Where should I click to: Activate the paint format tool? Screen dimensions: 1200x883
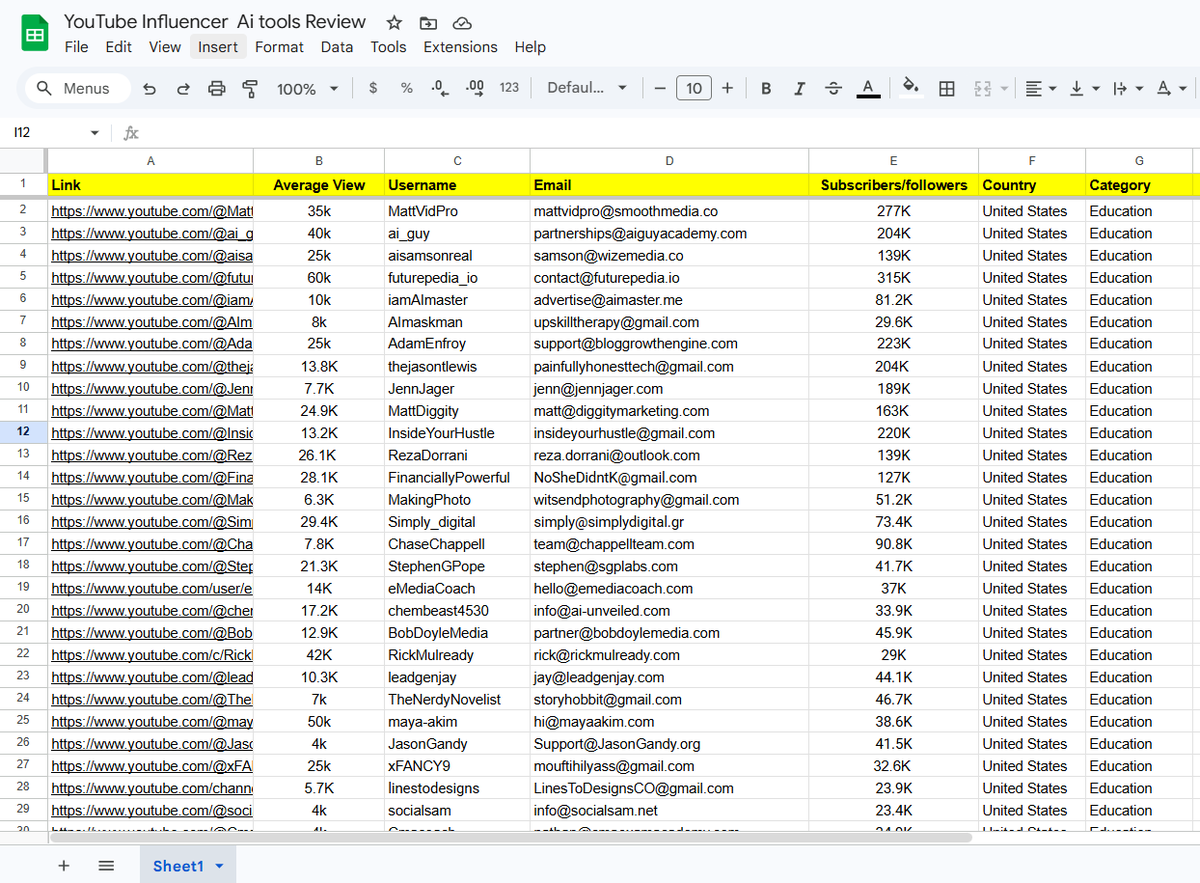click(250, 88)
